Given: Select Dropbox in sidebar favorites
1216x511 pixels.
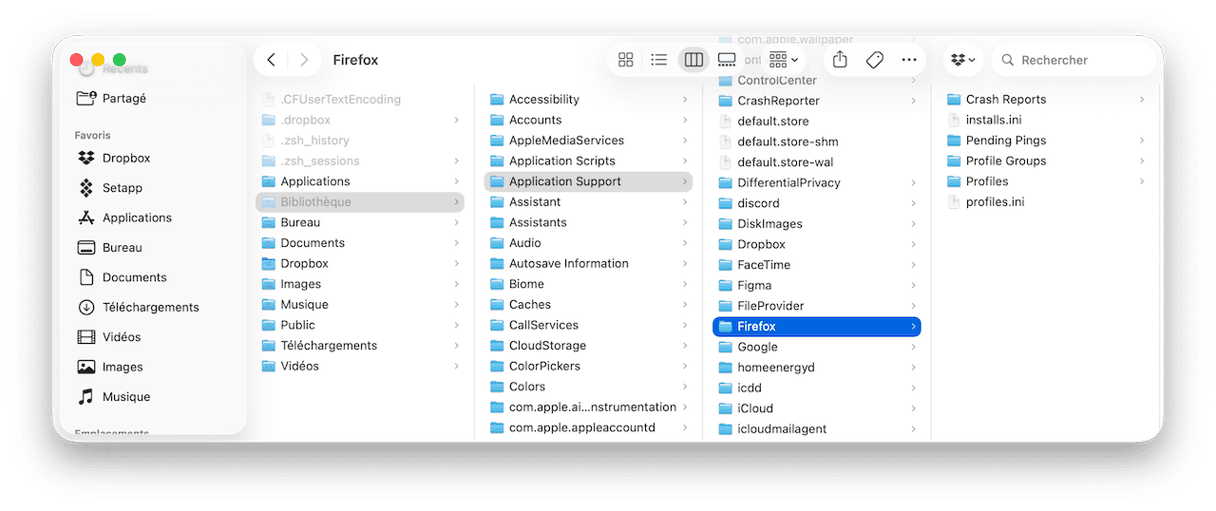Looking at the screenshot, I should (126, 158).
